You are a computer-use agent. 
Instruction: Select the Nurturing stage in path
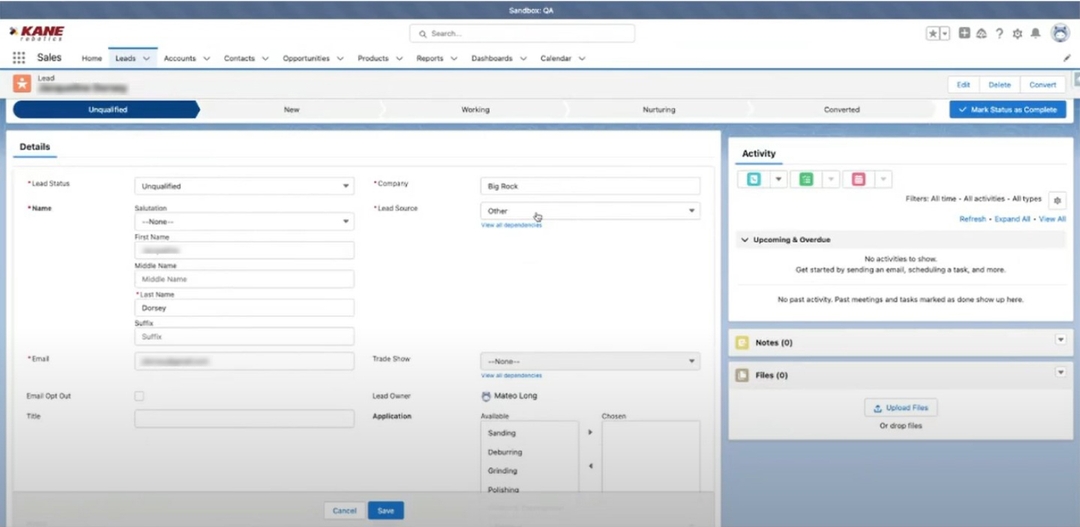pos(658,109)
